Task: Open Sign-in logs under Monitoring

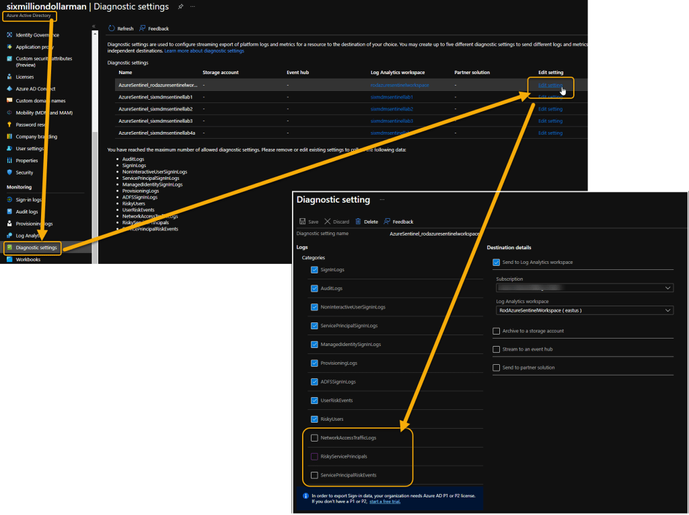Action: point(25,199)
